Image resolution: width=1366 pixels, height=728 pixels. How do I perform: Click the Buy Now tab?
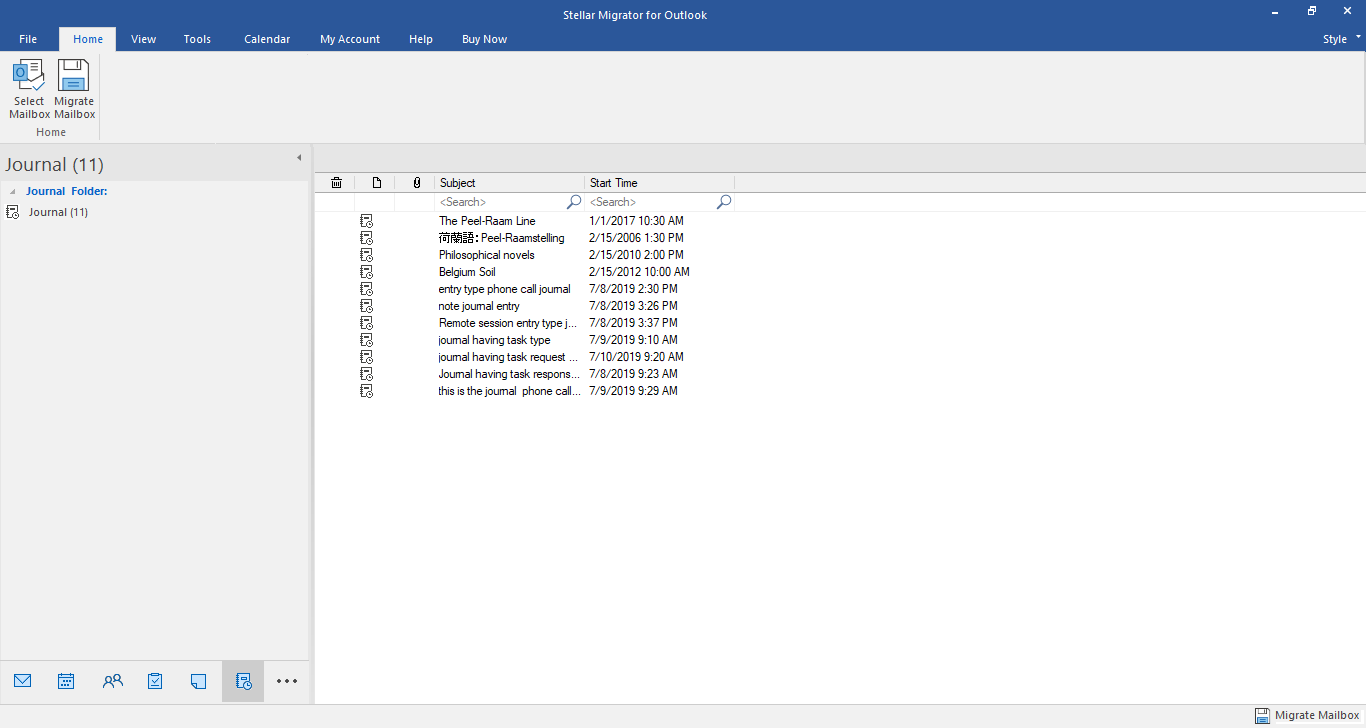(x=484, y=39)
